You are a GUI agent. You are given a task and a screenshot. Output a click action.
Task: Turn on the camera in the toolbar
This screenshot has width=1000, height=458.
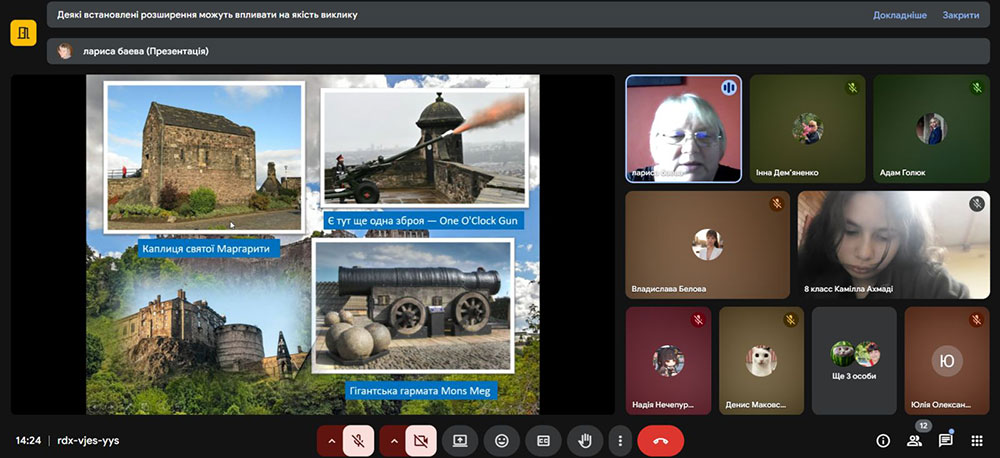point(420,440)
